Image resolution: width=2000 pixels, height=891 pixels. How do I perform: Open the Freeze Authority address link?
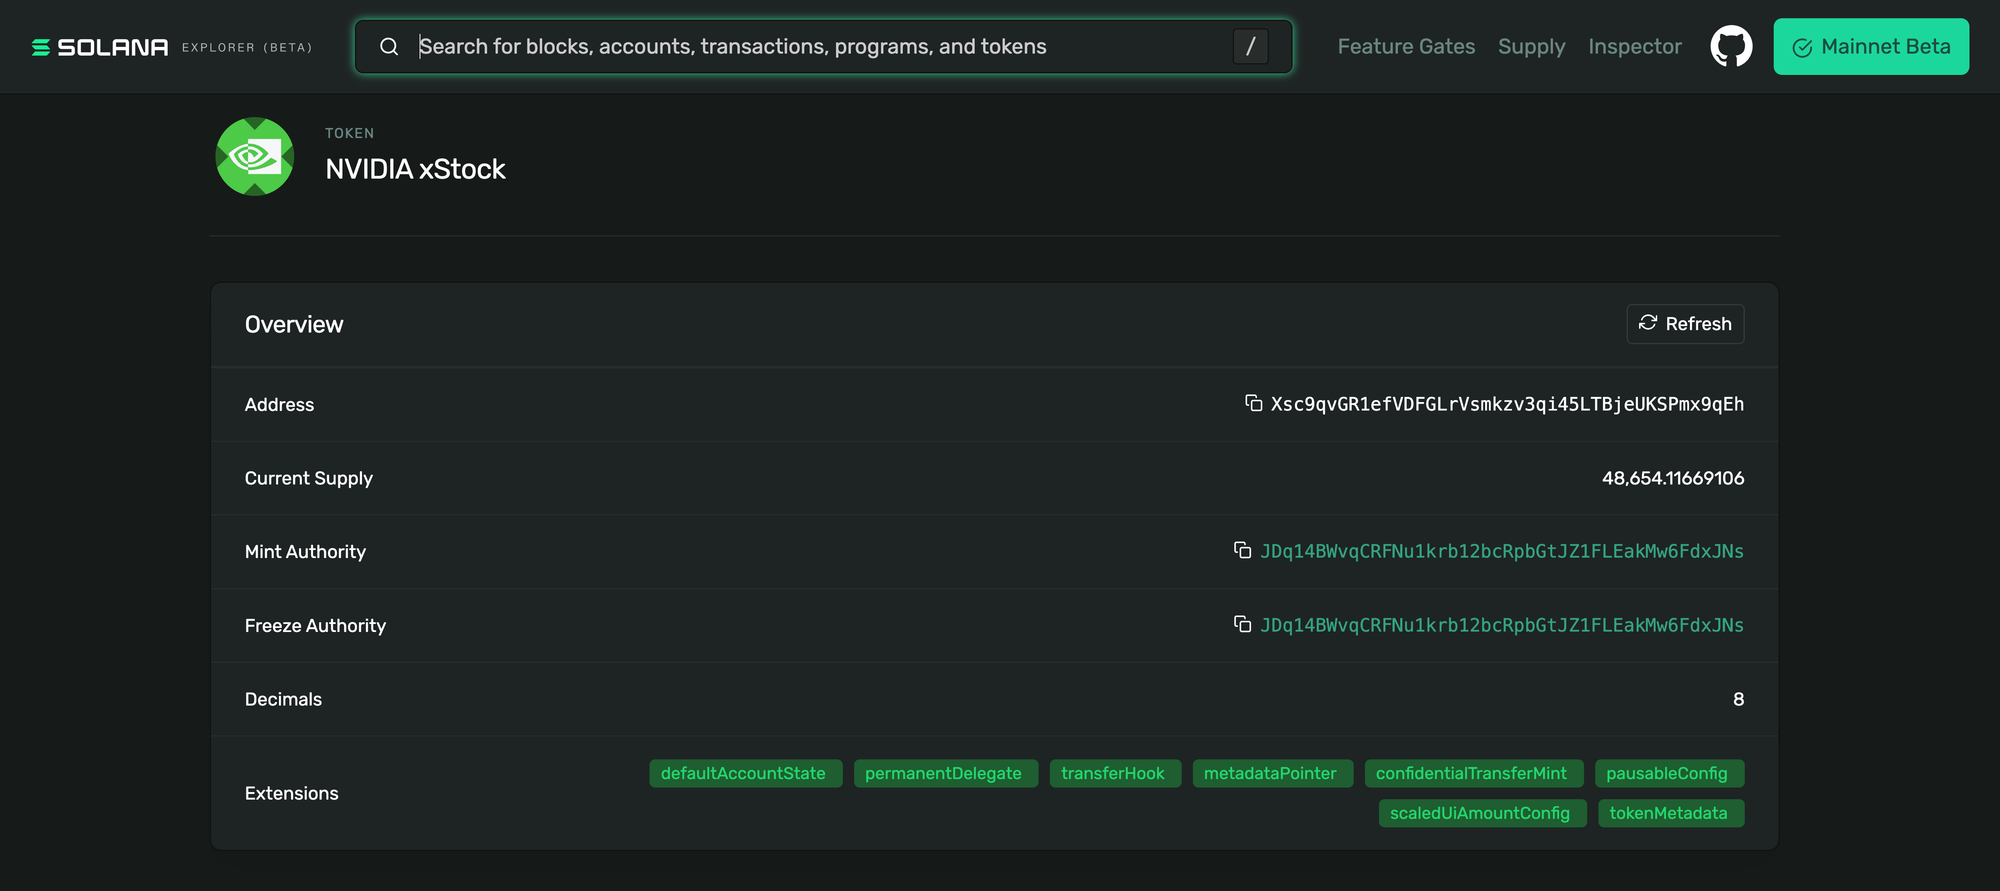coord(1501,625)
